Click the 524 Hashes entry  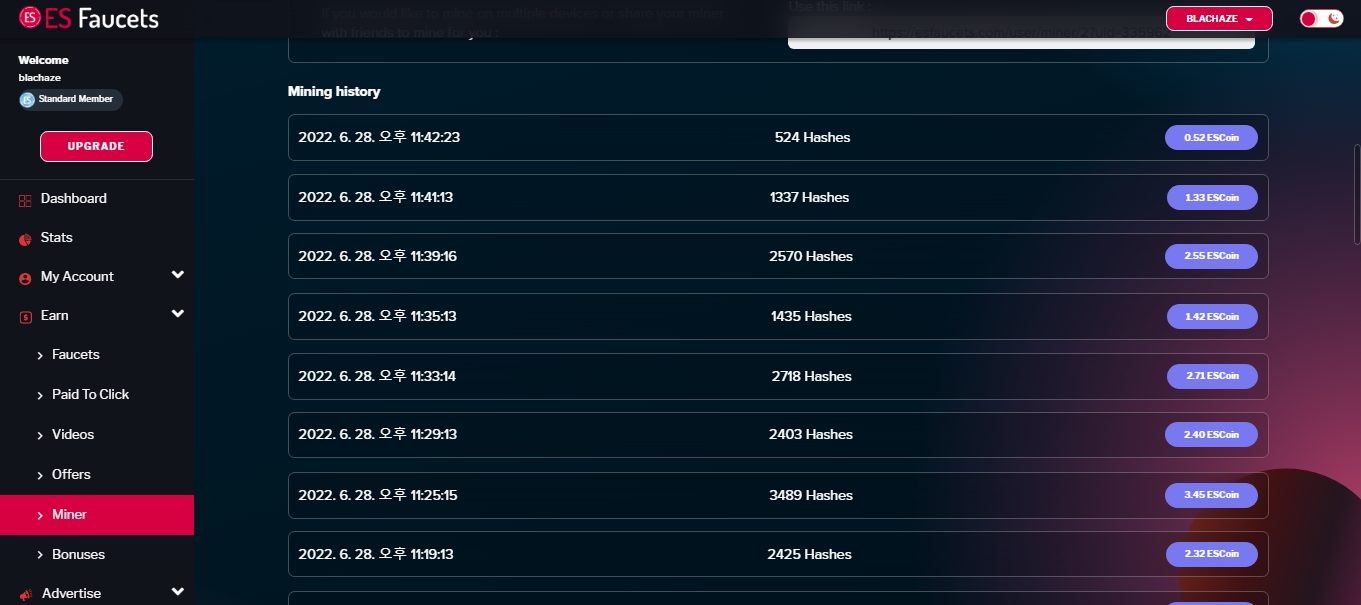(x=812, y=138)
